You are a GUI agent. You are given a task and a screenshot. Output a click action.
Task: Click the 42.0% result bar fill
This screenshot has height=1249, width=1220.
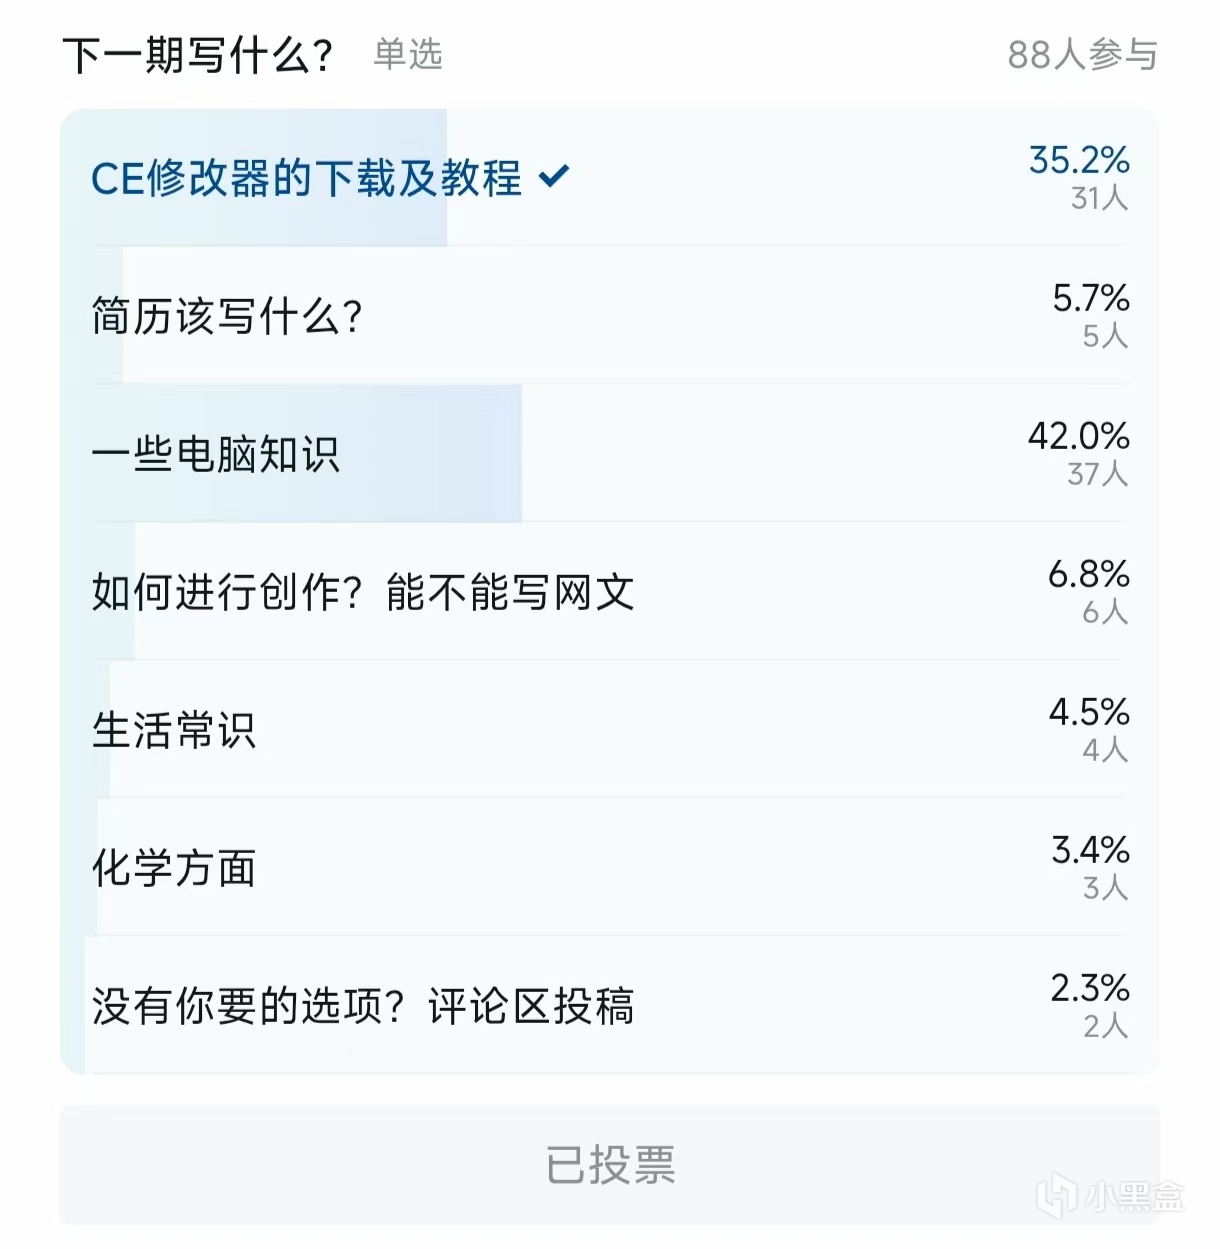292,454
